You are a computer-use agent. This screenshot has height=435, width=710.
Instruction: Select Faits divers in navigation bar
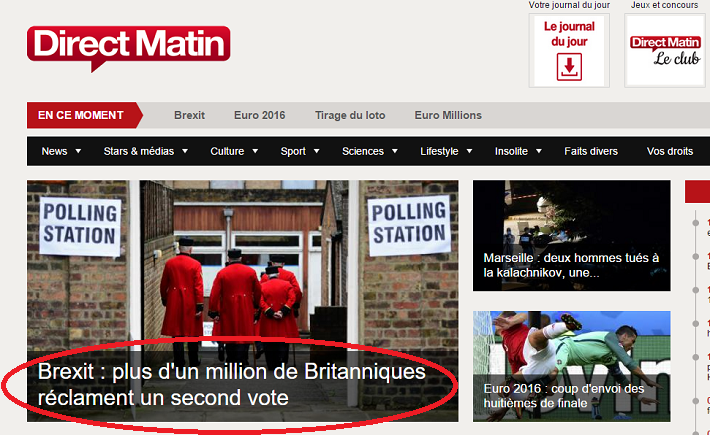591,151
